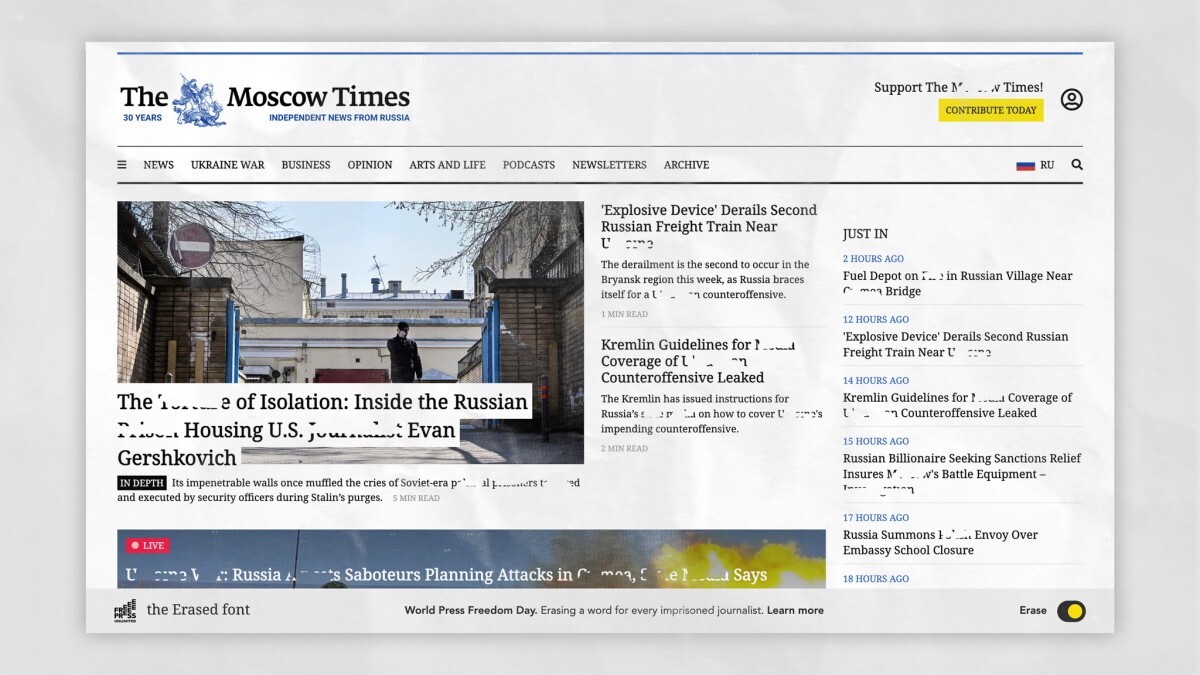The height and width of the screenshot is (675, 1200).
Task: Open Just In 'Explosive Device' 12 hours story
Action: (x=955, y=344)
